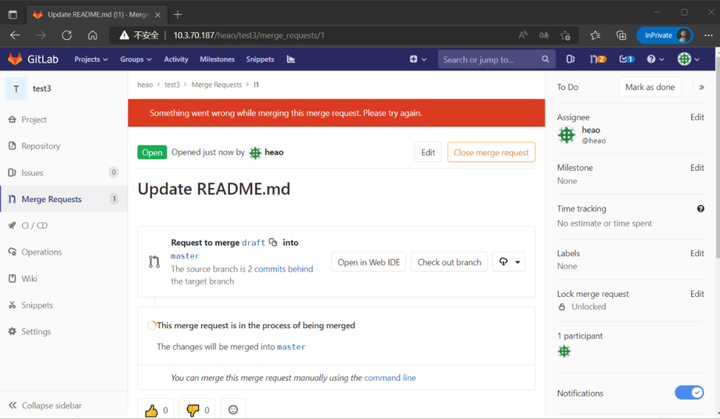The image size is (720, 419).
Task: Open the To-Do list icon in navbar
Action: point(626,59)
